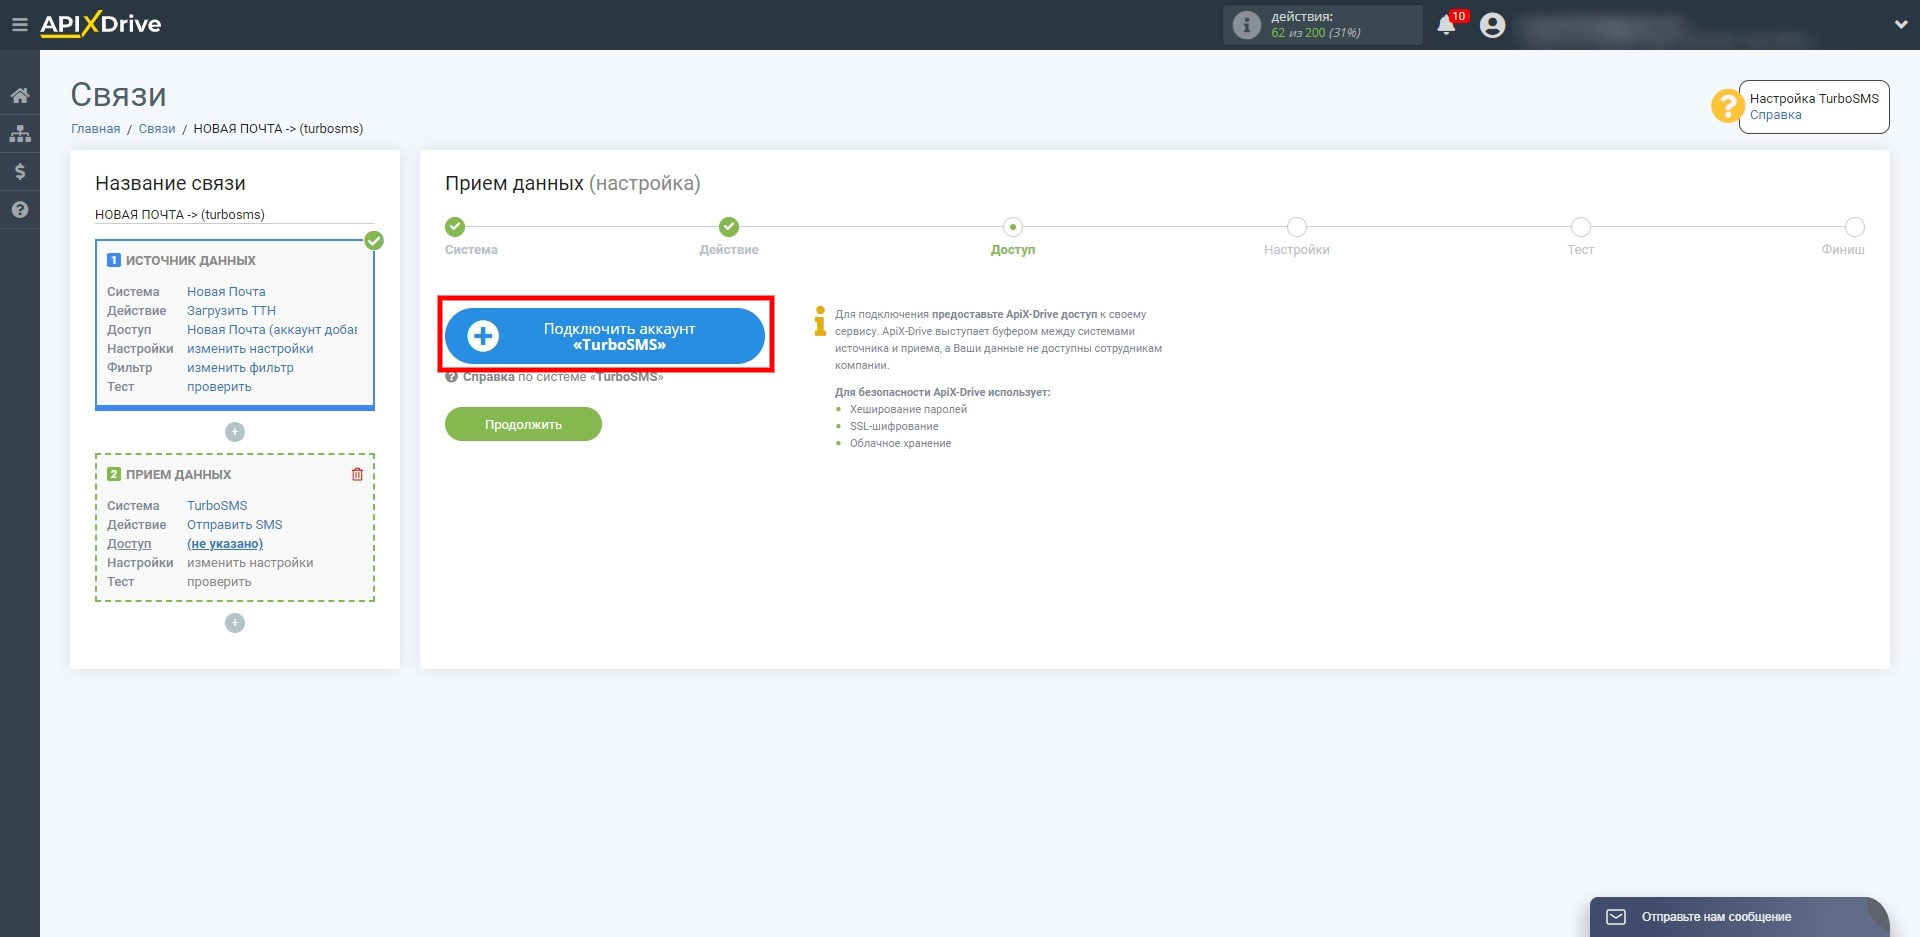Viewport: 1920px width, 937px height.
Task: Open Новая Почта system link
Action: coord(226,292)
